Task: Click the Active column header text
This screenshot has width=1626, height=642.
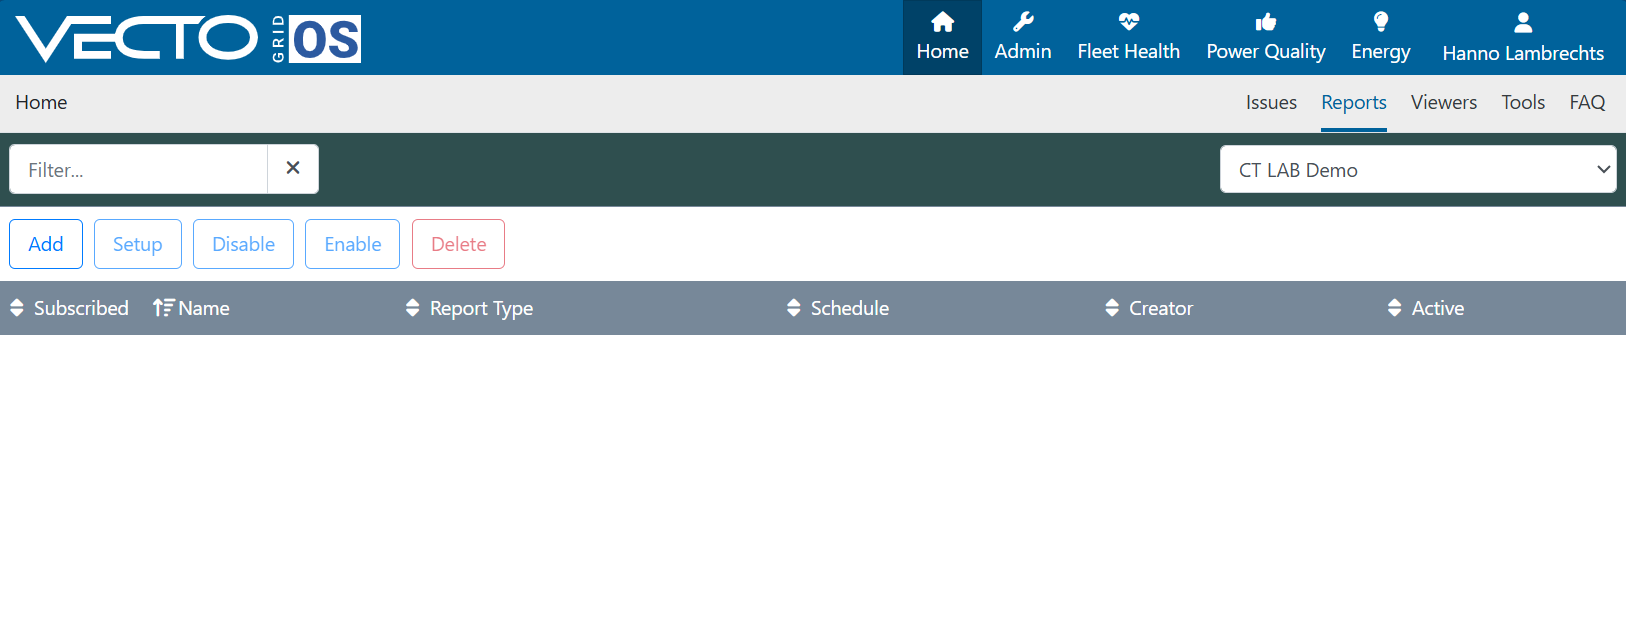Action: [x=1438, y=308]
